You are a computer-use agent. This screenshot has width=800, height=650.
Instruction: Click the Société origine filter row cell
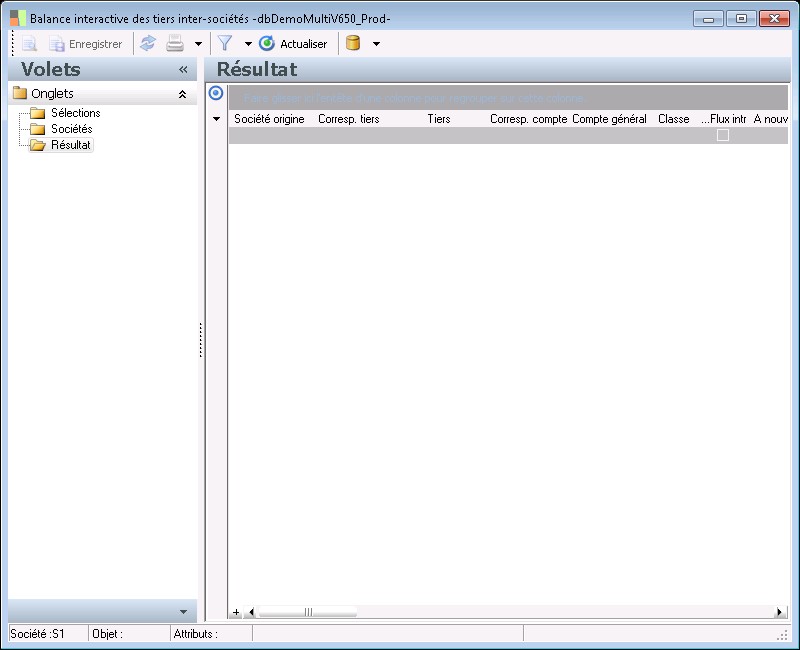coord(272,135)
